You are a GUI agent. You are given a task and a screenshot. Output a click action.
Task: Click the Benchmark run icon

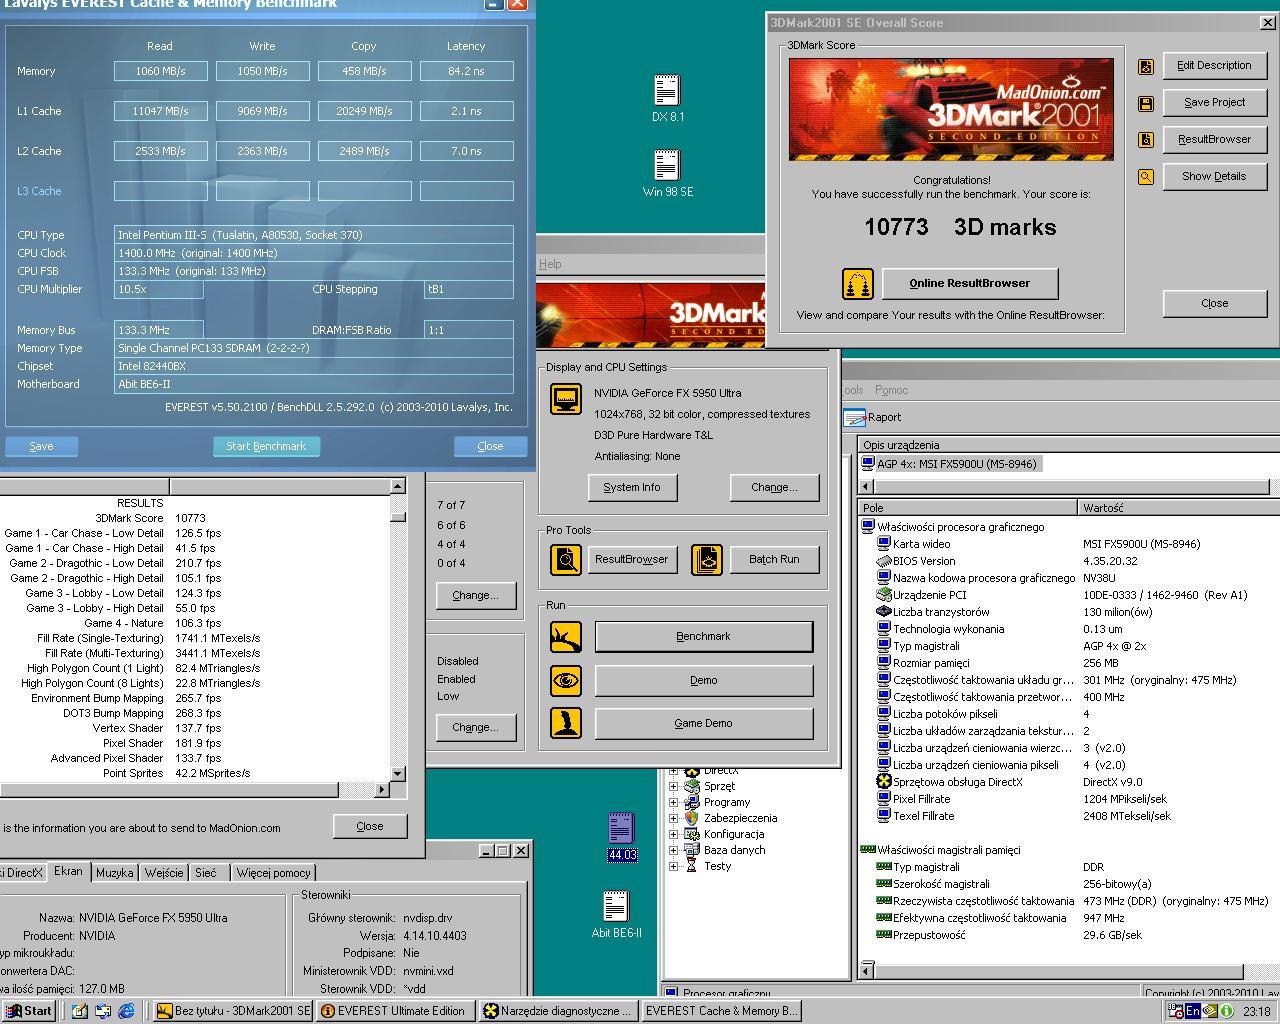[566, 636]
